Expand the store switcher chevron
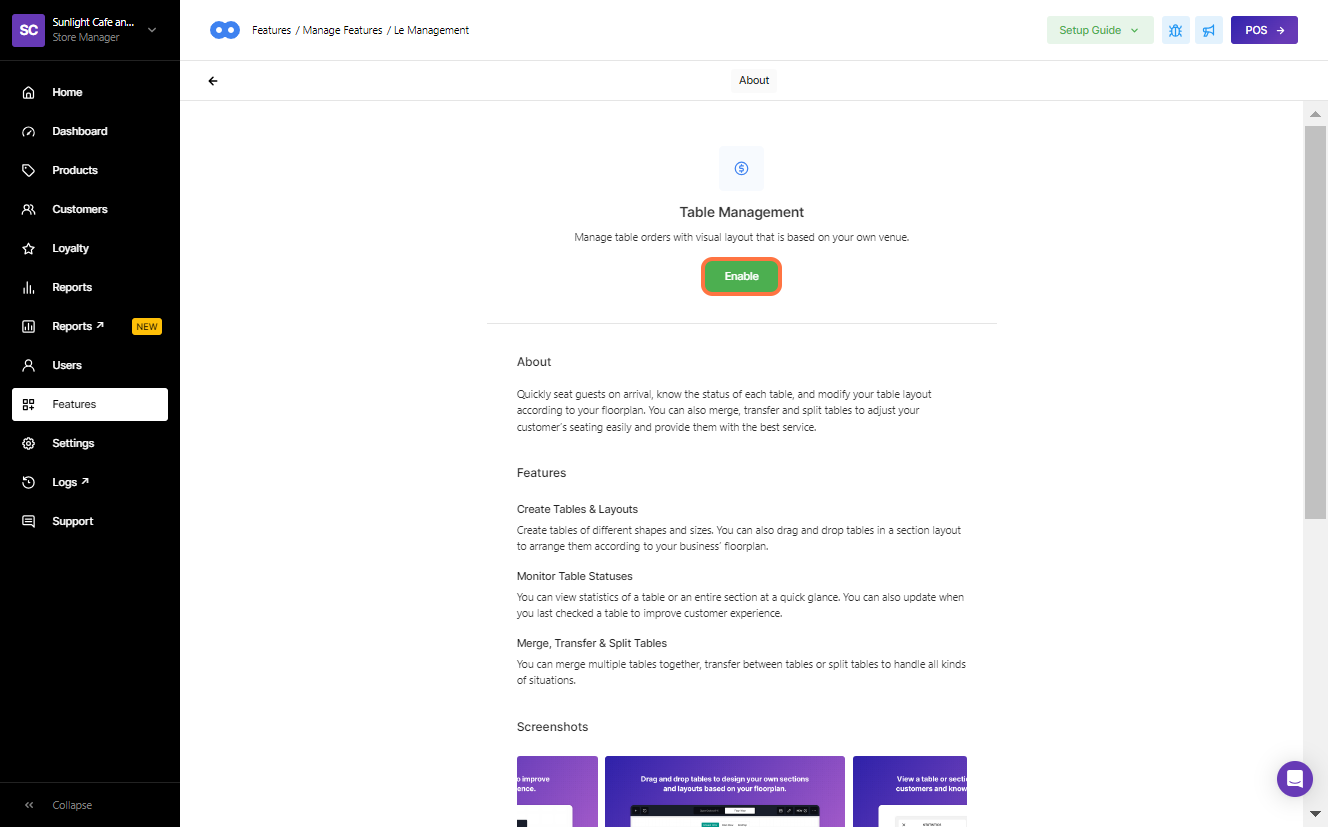Image resolution: width=1328 pixels, height=827 pixels. [152, 30]
